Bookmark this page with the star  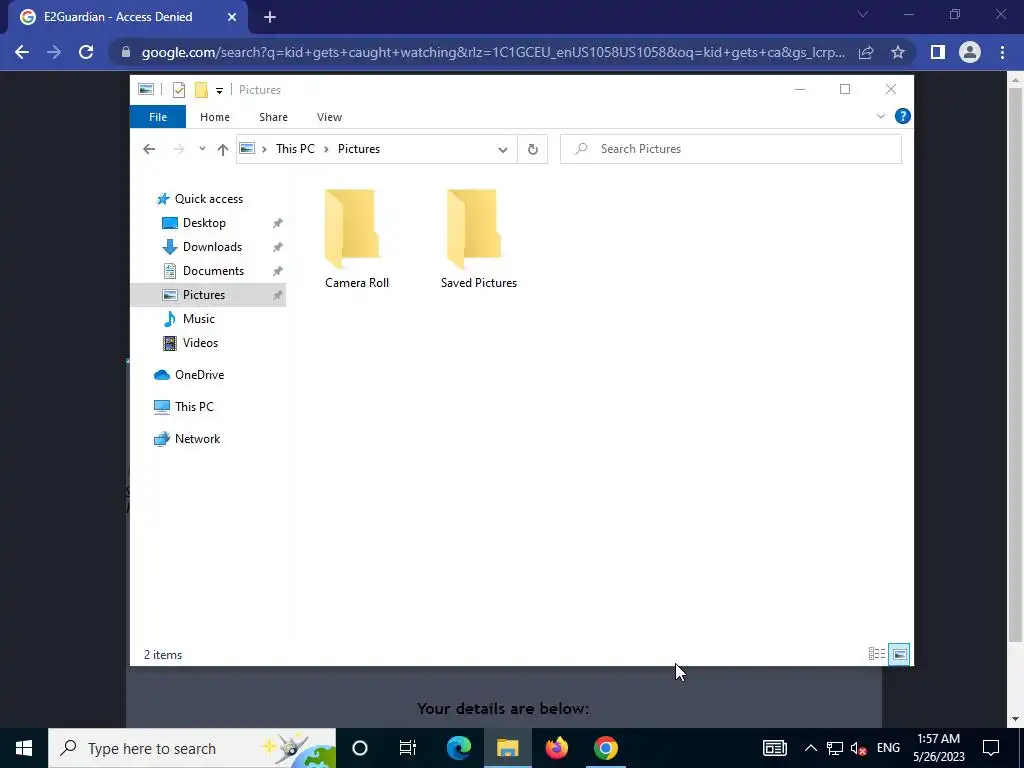898,52
